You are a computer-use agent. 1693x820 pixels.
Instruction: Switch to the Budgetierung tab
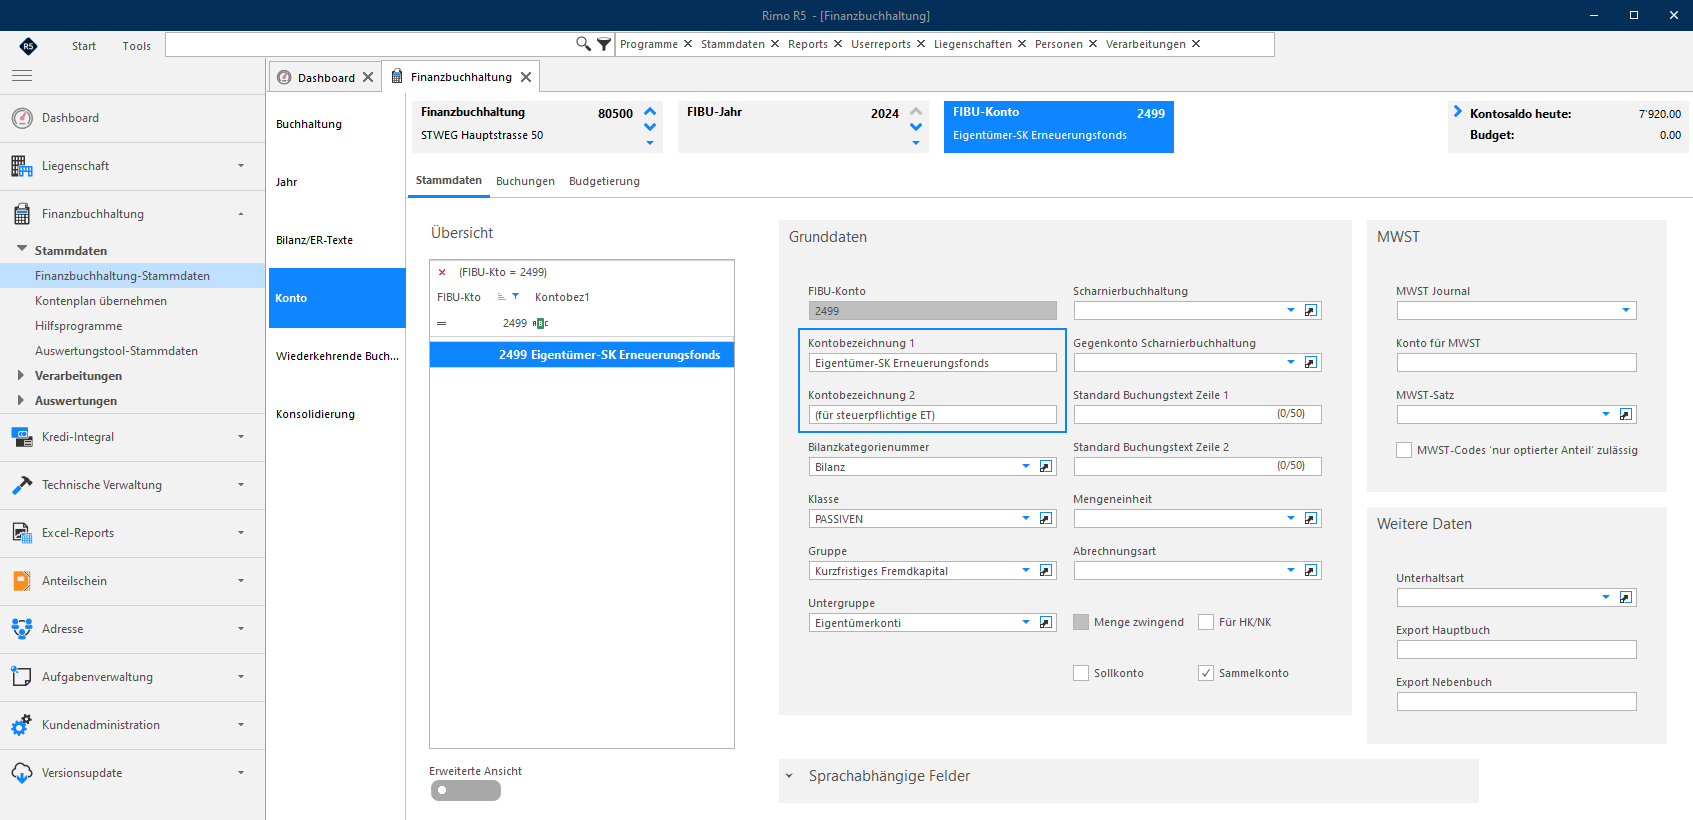(x=604, y=181)
